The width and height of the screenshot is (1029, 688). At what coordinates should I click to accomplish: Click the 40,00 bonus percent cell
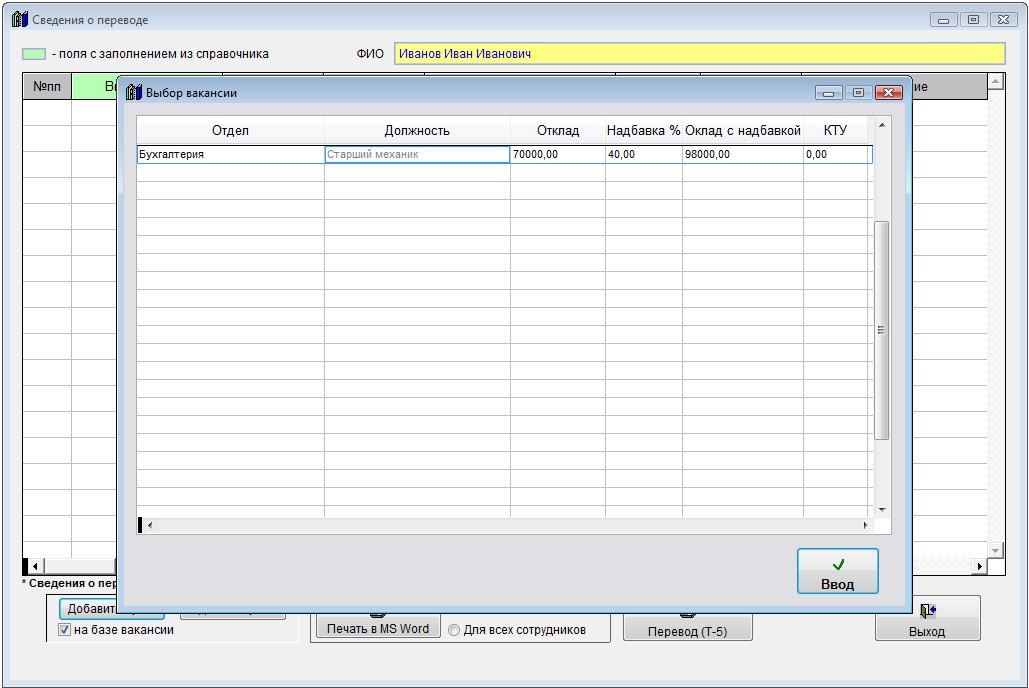[644, 154]
